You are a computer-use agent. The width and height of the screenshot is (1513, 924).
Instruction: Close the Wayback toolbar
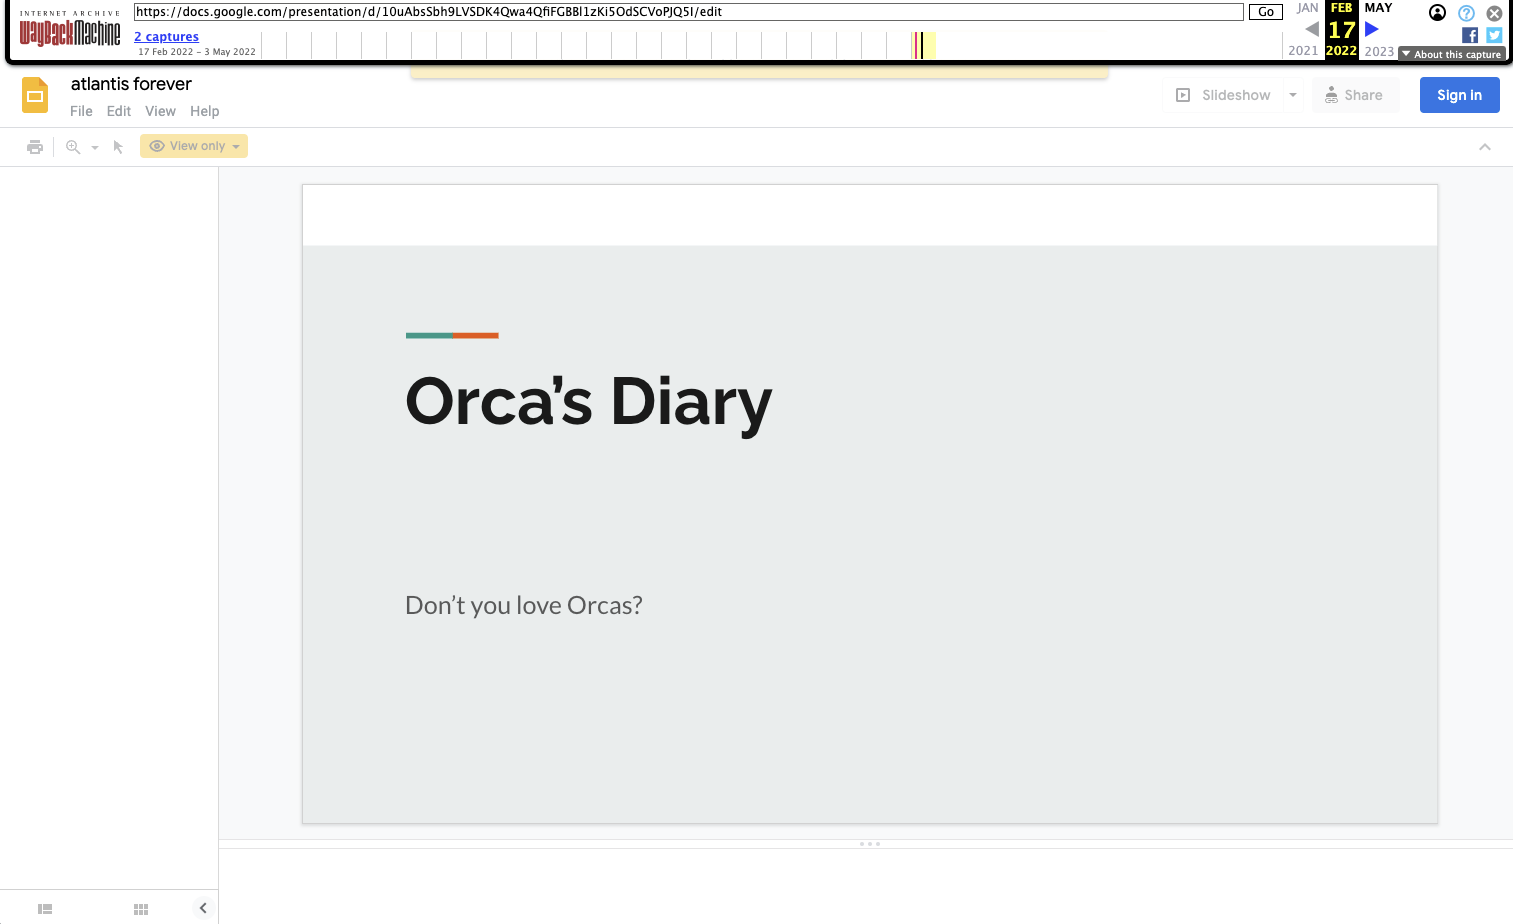pyautogui.click(x=1494, y=13)
